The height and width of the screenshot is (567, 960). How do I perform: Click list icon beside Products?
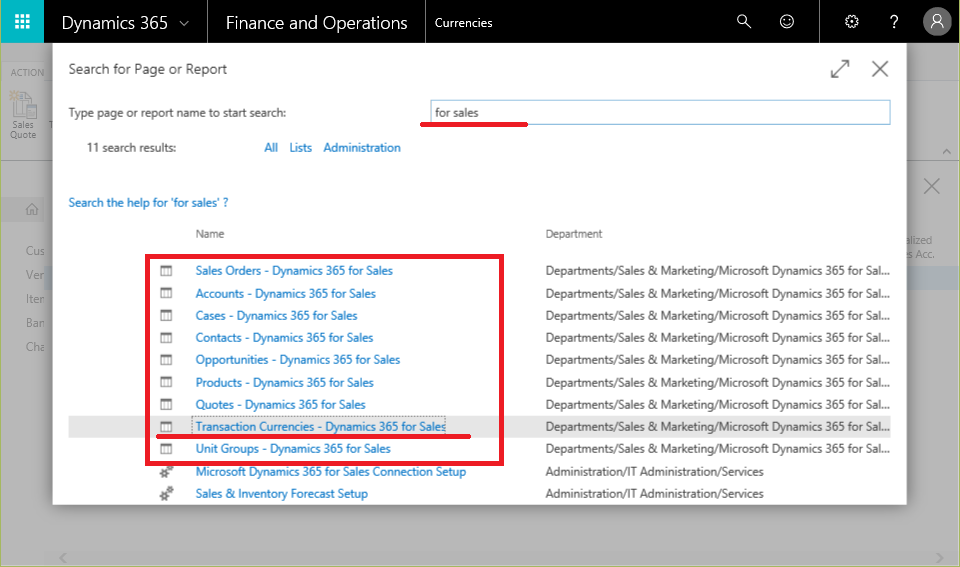tap(166, 382)
